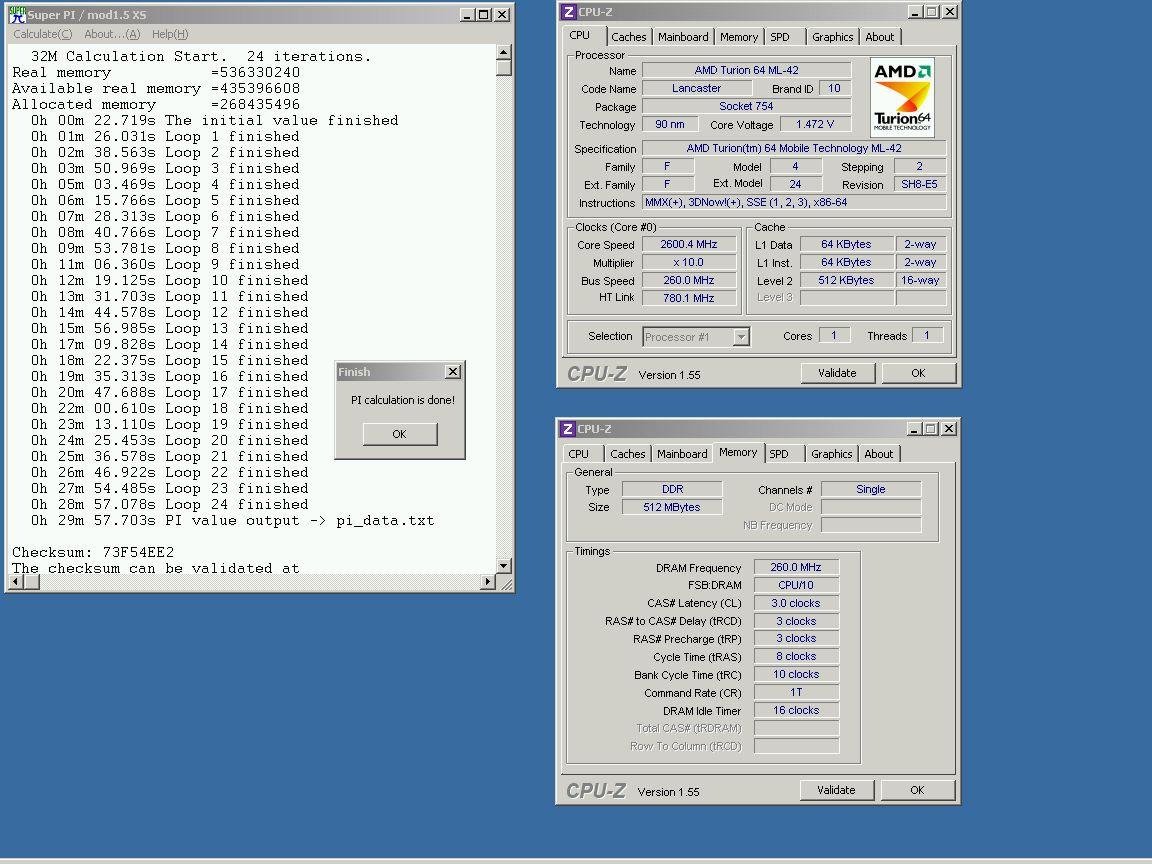This screenshot has width=1152, height=864.
Task: Click the Core Speed value 2600.4 MHz
Action: click(689, 245)
